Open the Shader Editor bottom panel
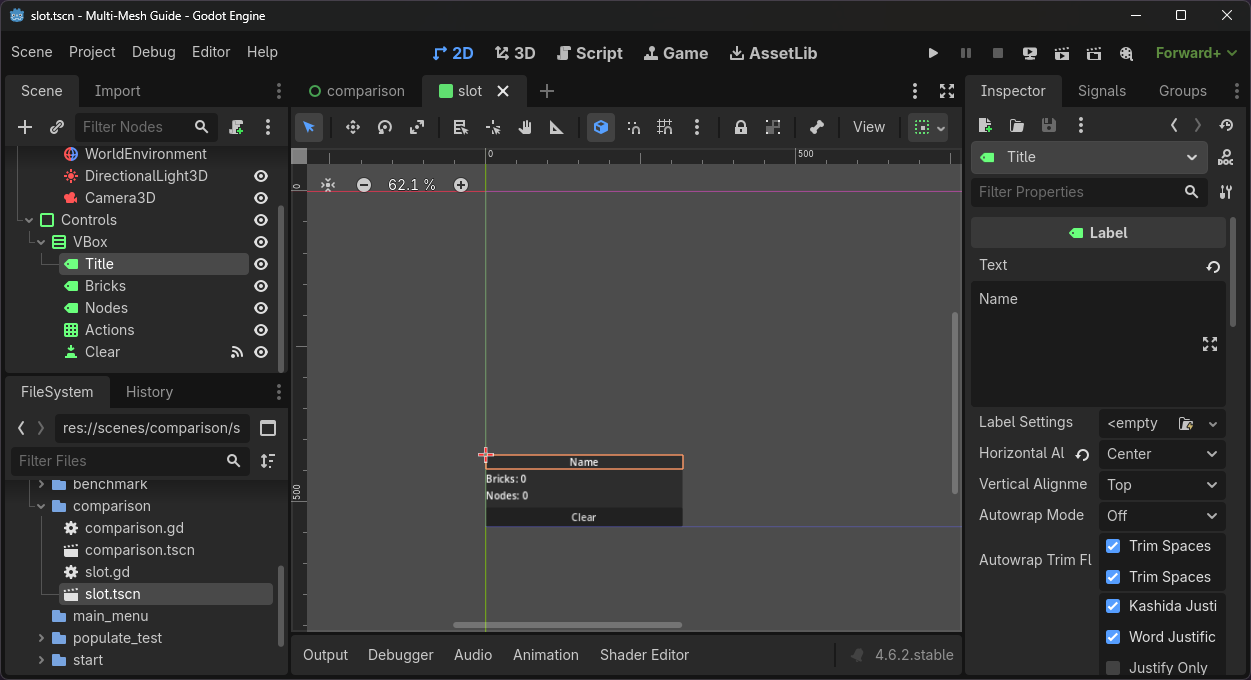1251x680 pixels. point(645,655)
